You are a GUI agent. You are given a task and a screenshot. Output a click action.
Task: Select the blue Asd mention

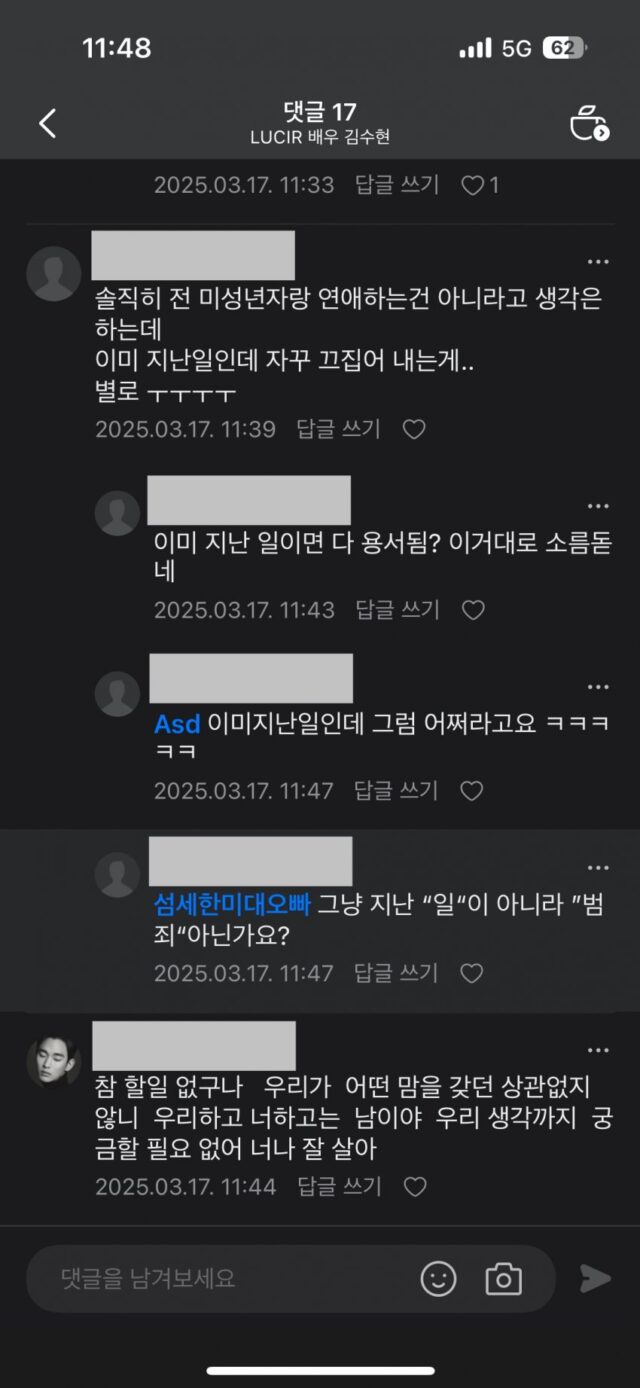pyautogui.click(x=177, y=723)
